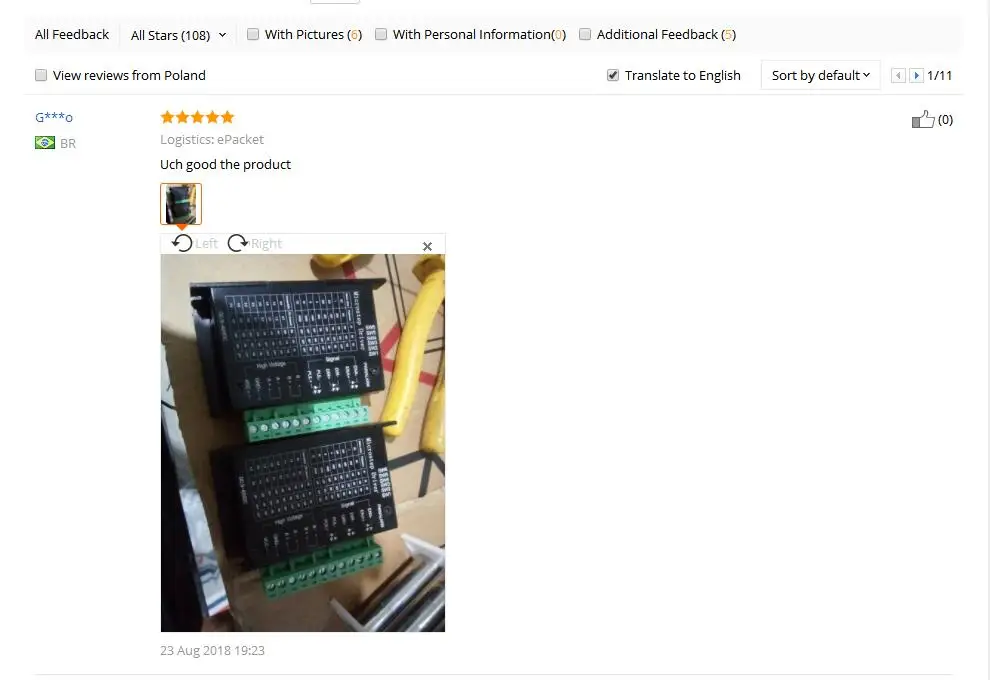Click the Left rotate label
990x680 pixels.
[206, 243]
